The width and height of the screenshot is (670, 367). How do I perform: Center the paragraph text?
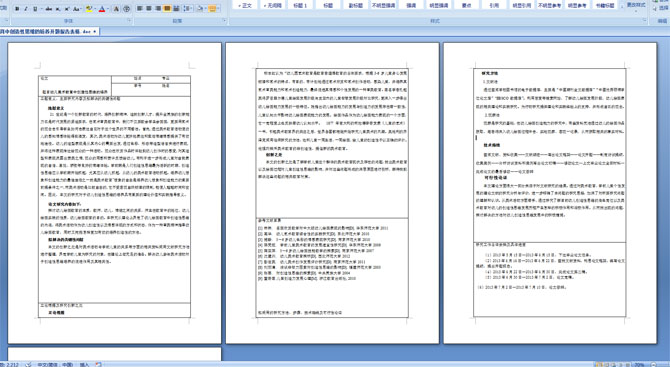click(x=149, y=9)
